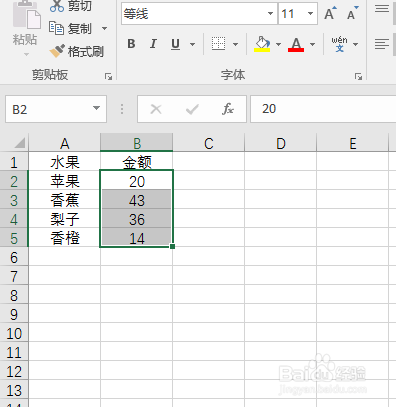The height and width of the screenshot is (407, 396).
Task: Select column B header
Action: [x=137, y=143]
